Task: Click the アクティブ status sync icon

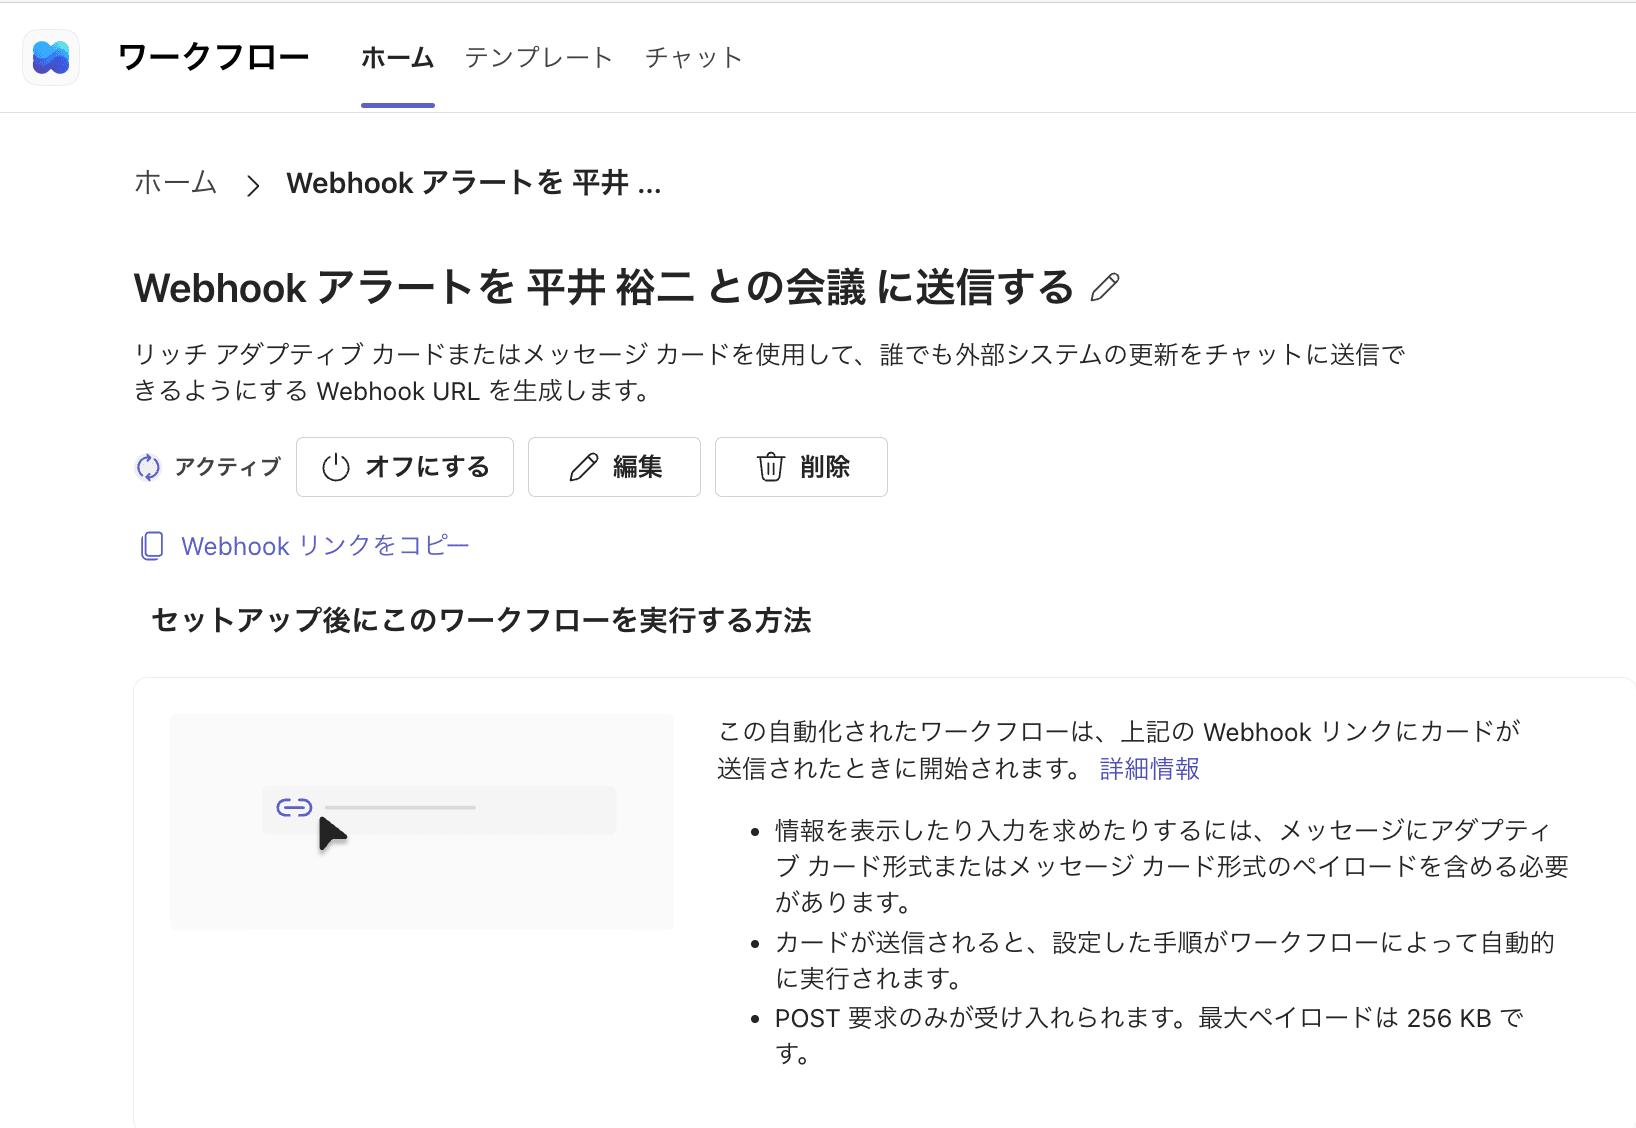Action: (148, 467)
